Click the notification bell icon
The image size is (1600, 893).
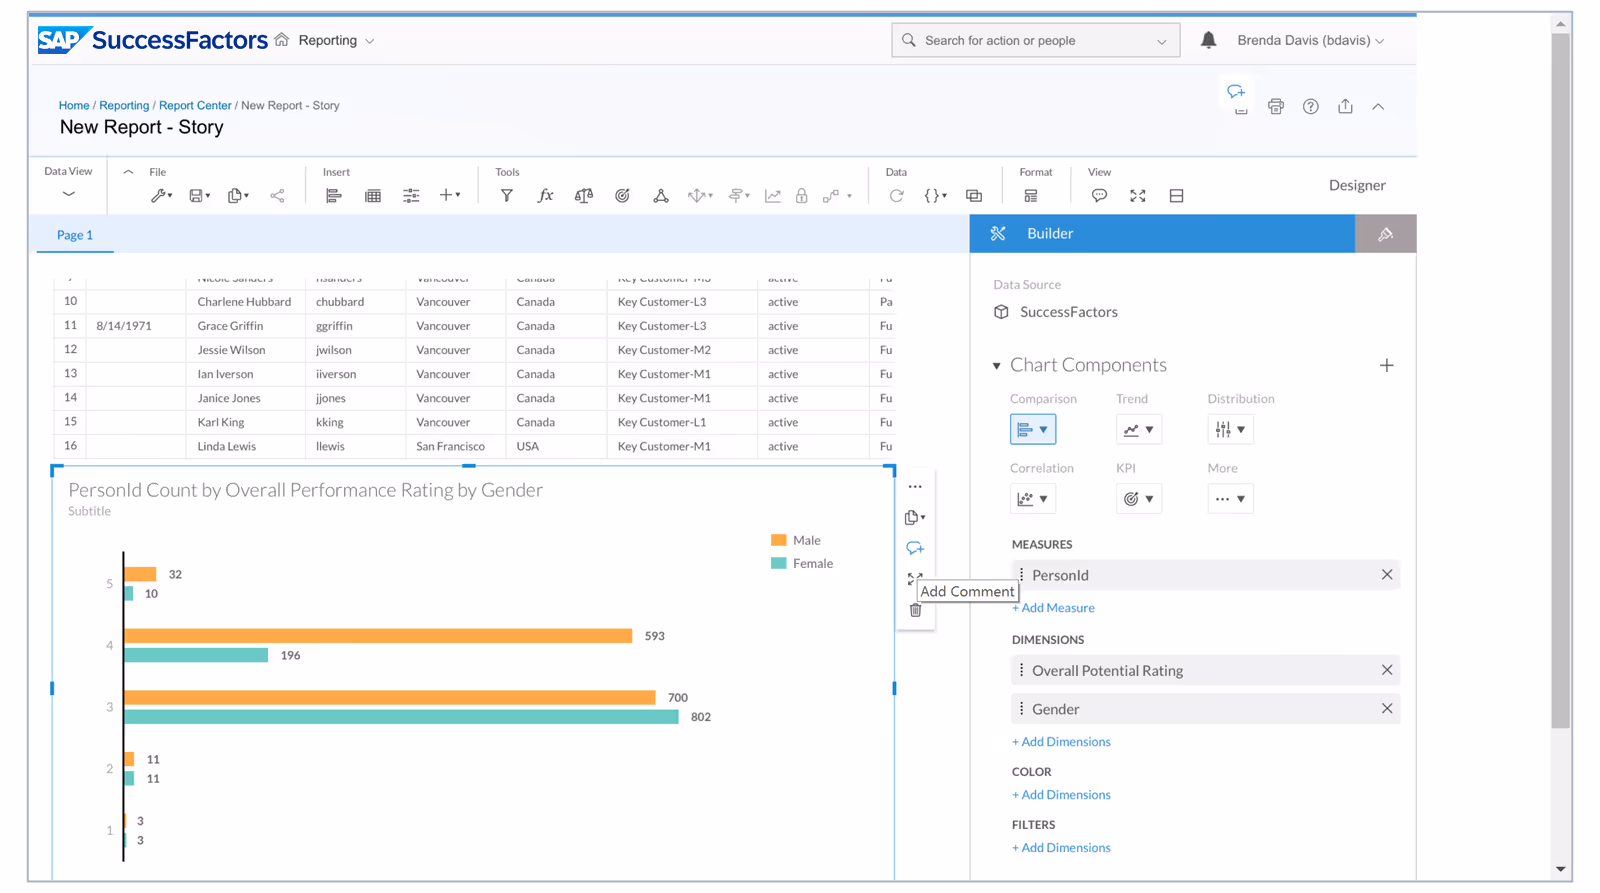point(1208,40)
